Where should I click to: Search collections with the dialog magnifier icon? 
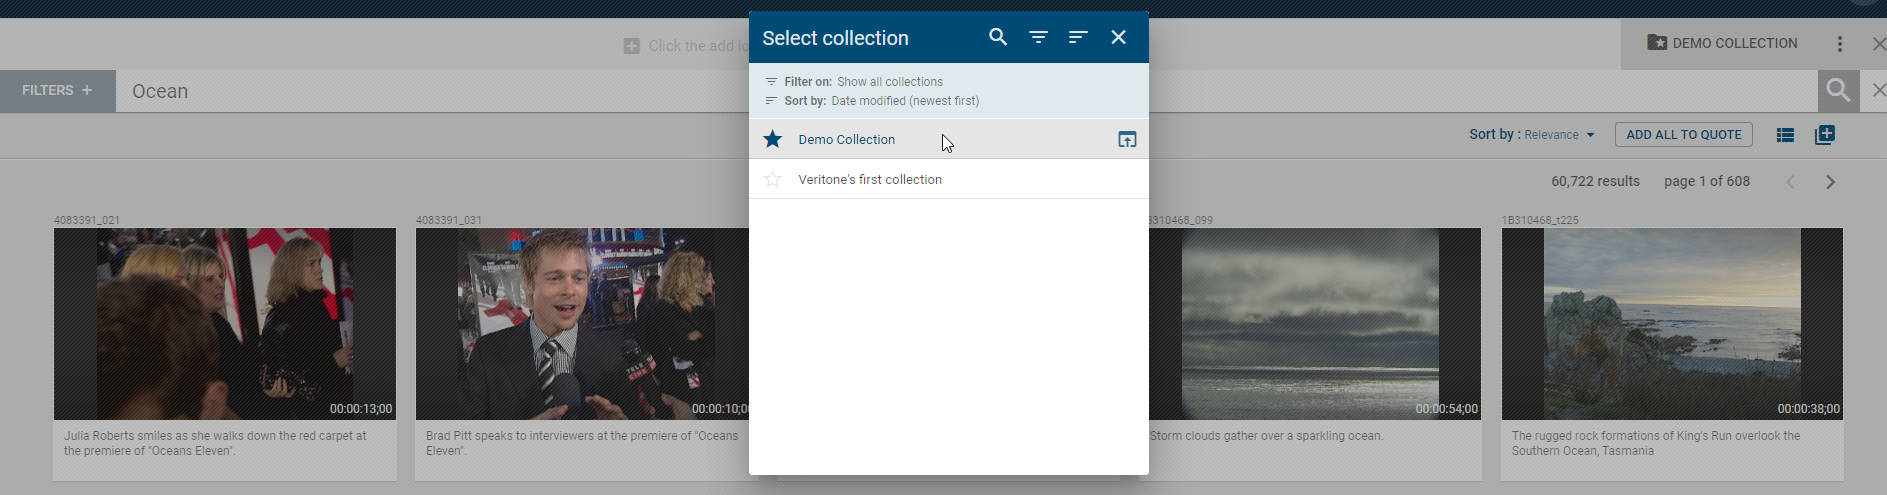(997, 37)
